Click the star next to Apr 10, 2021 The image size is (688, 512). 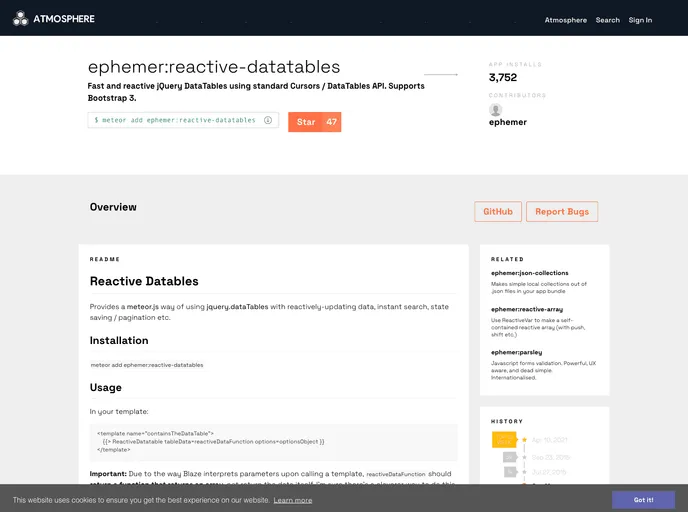524,440
